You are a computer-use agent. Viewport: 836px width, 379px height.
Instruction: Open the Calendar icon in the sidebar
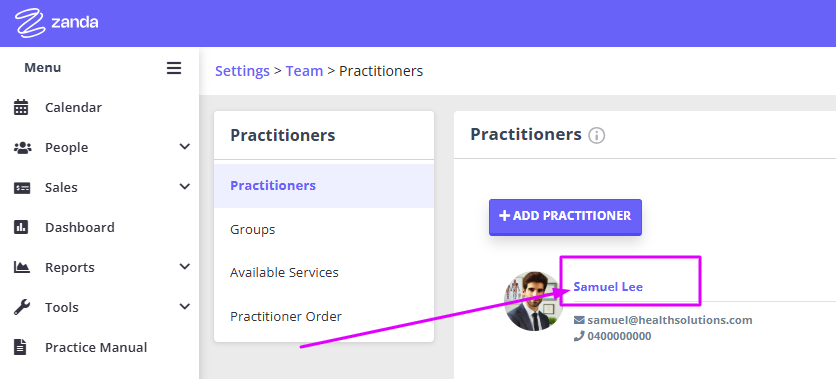coord(21,107)
